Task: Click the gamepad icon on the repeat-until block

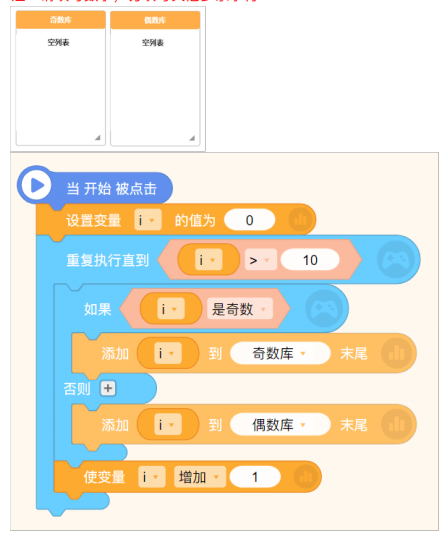Action: (x=396, y=260)
